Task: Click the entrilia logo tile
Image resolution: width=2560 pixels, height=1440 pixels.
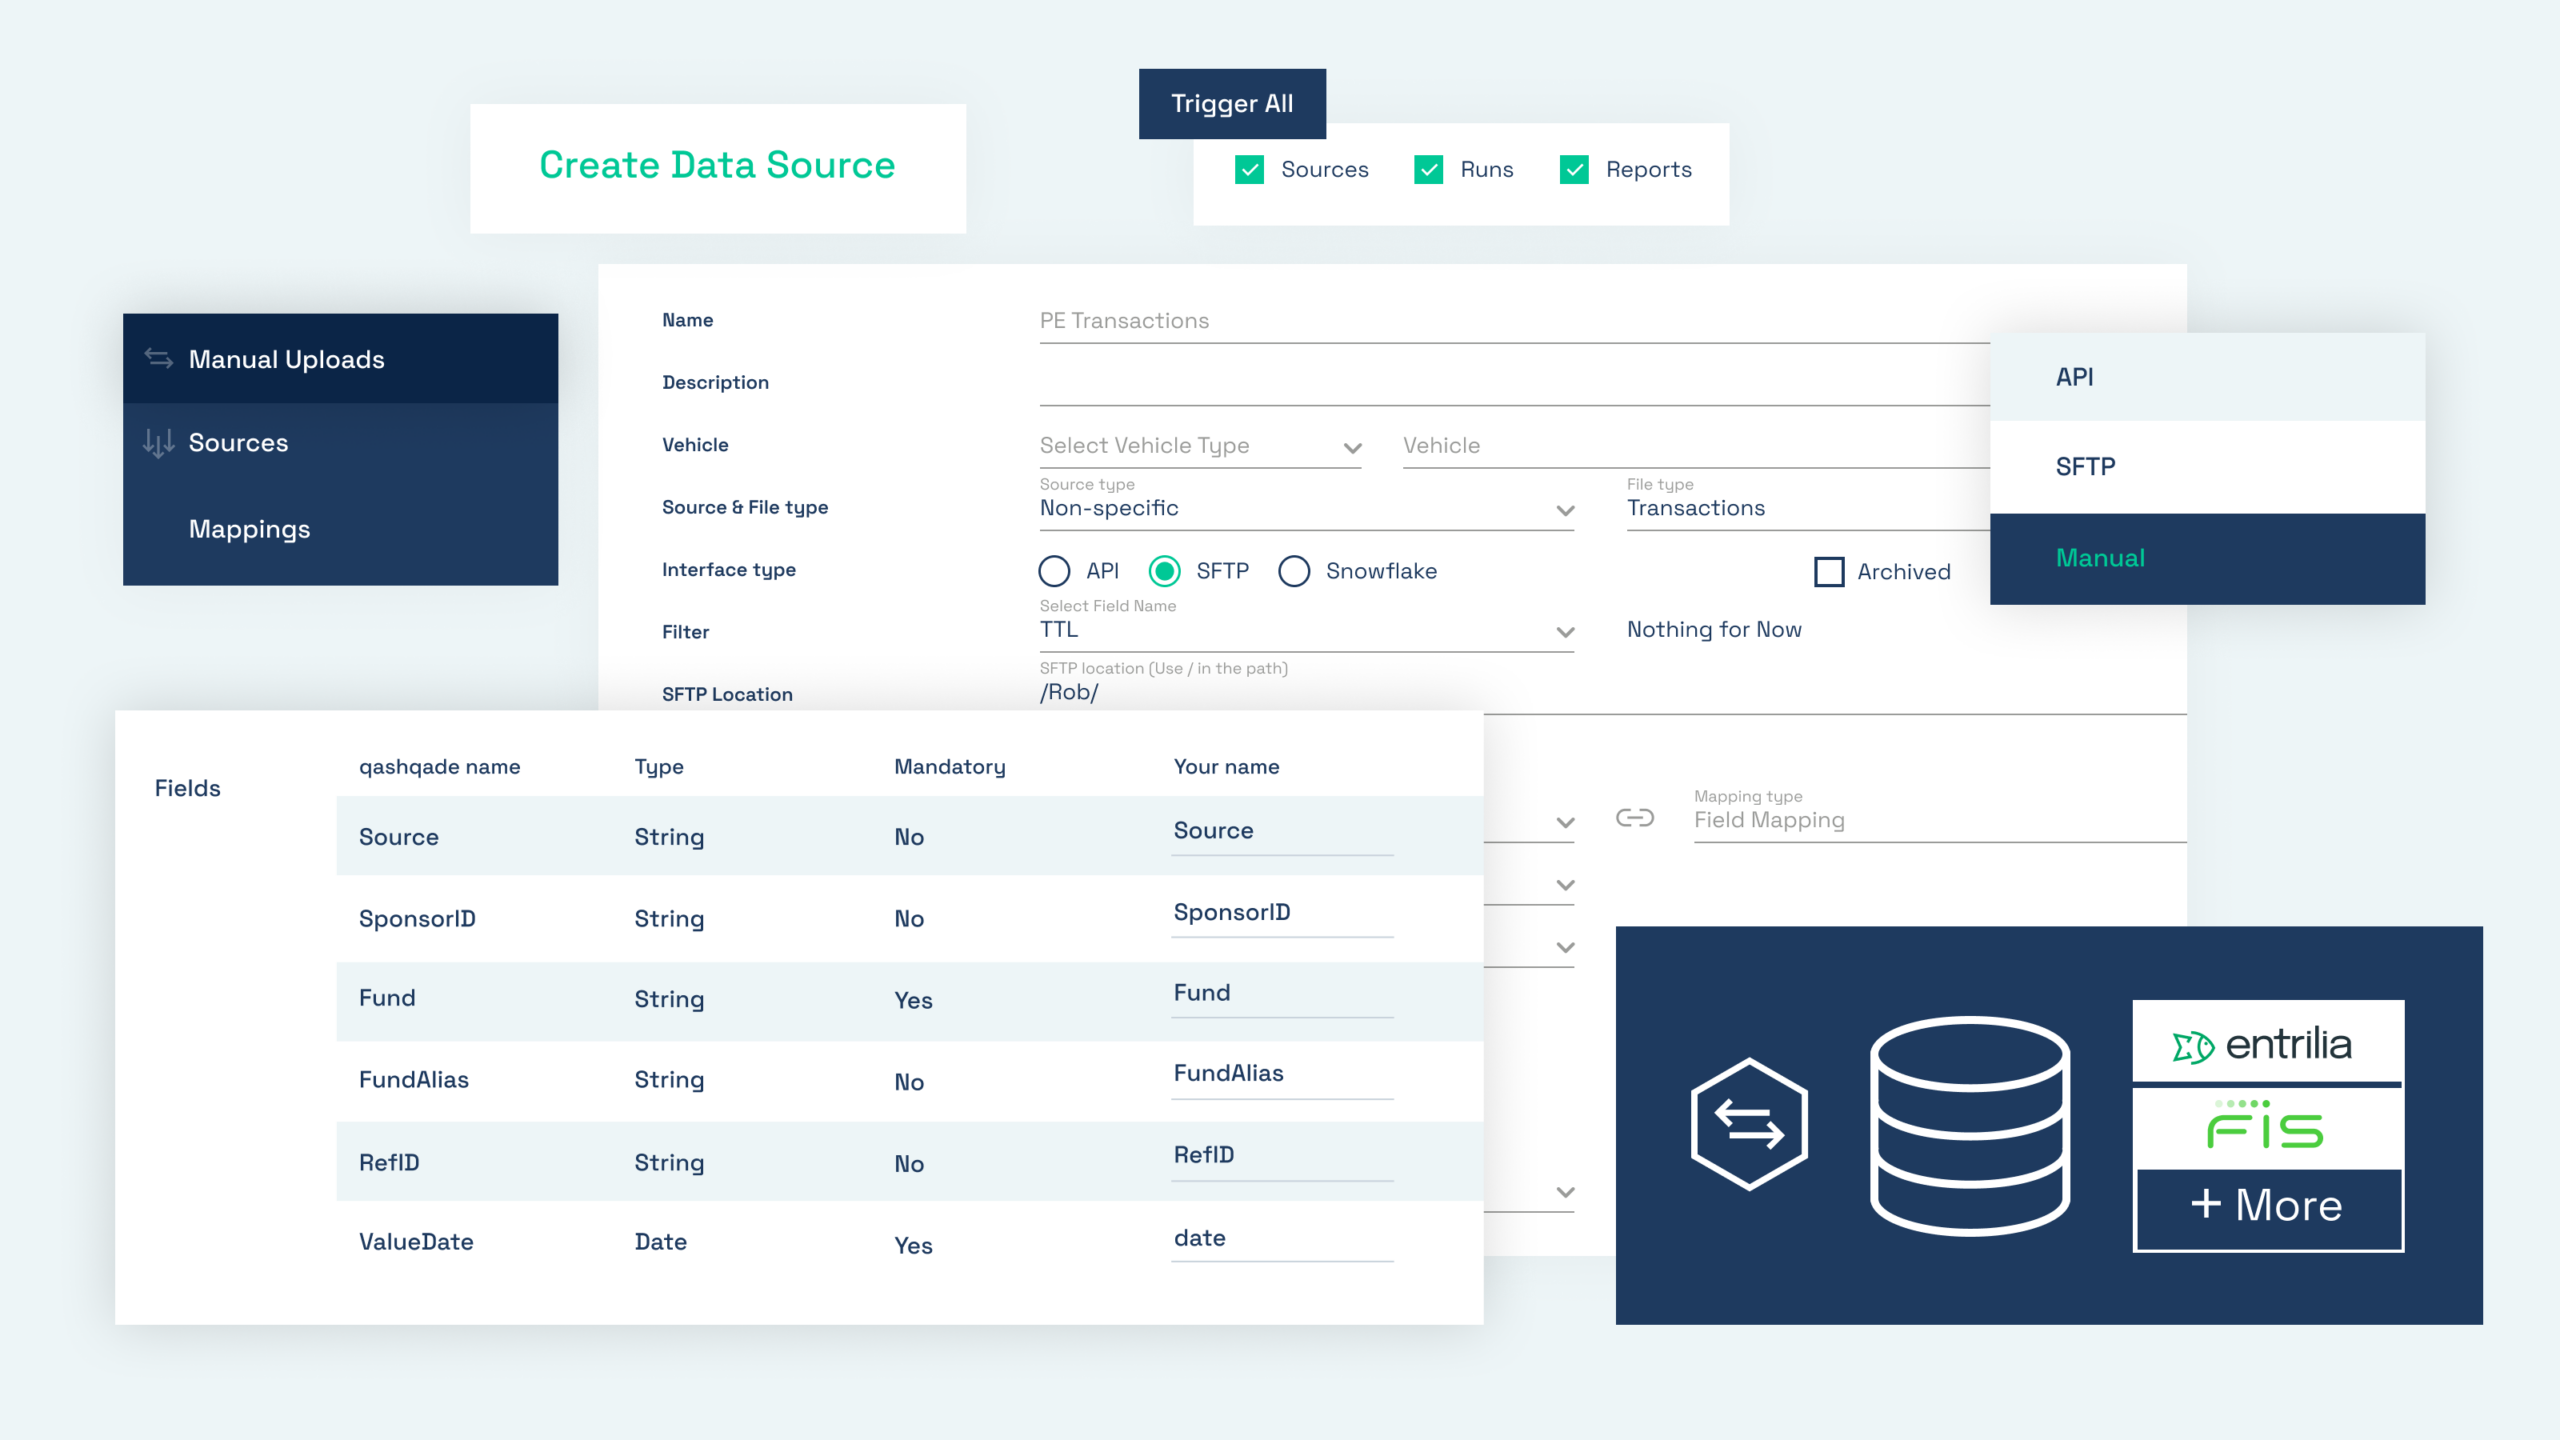Action: 2267,1042
